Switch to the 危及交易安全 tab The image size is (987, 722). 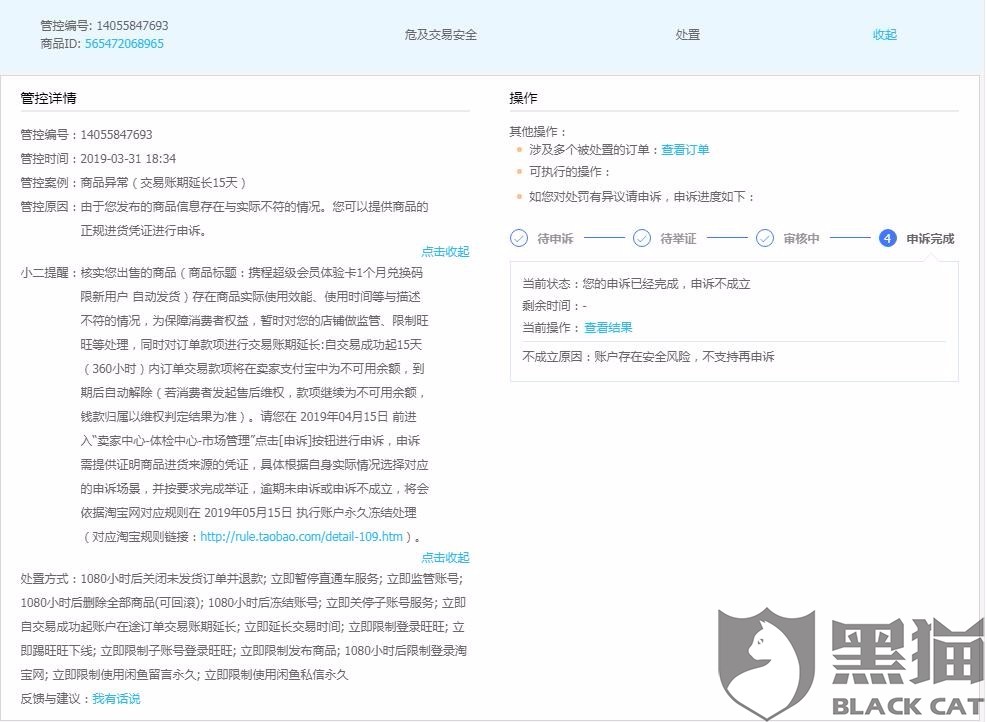pos(438,34)
